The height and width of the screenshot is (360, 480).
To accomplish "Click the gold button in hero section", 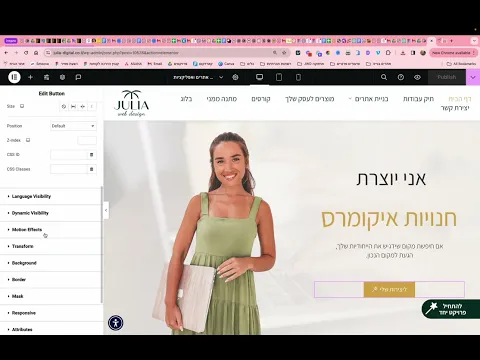I will point(389,289).
